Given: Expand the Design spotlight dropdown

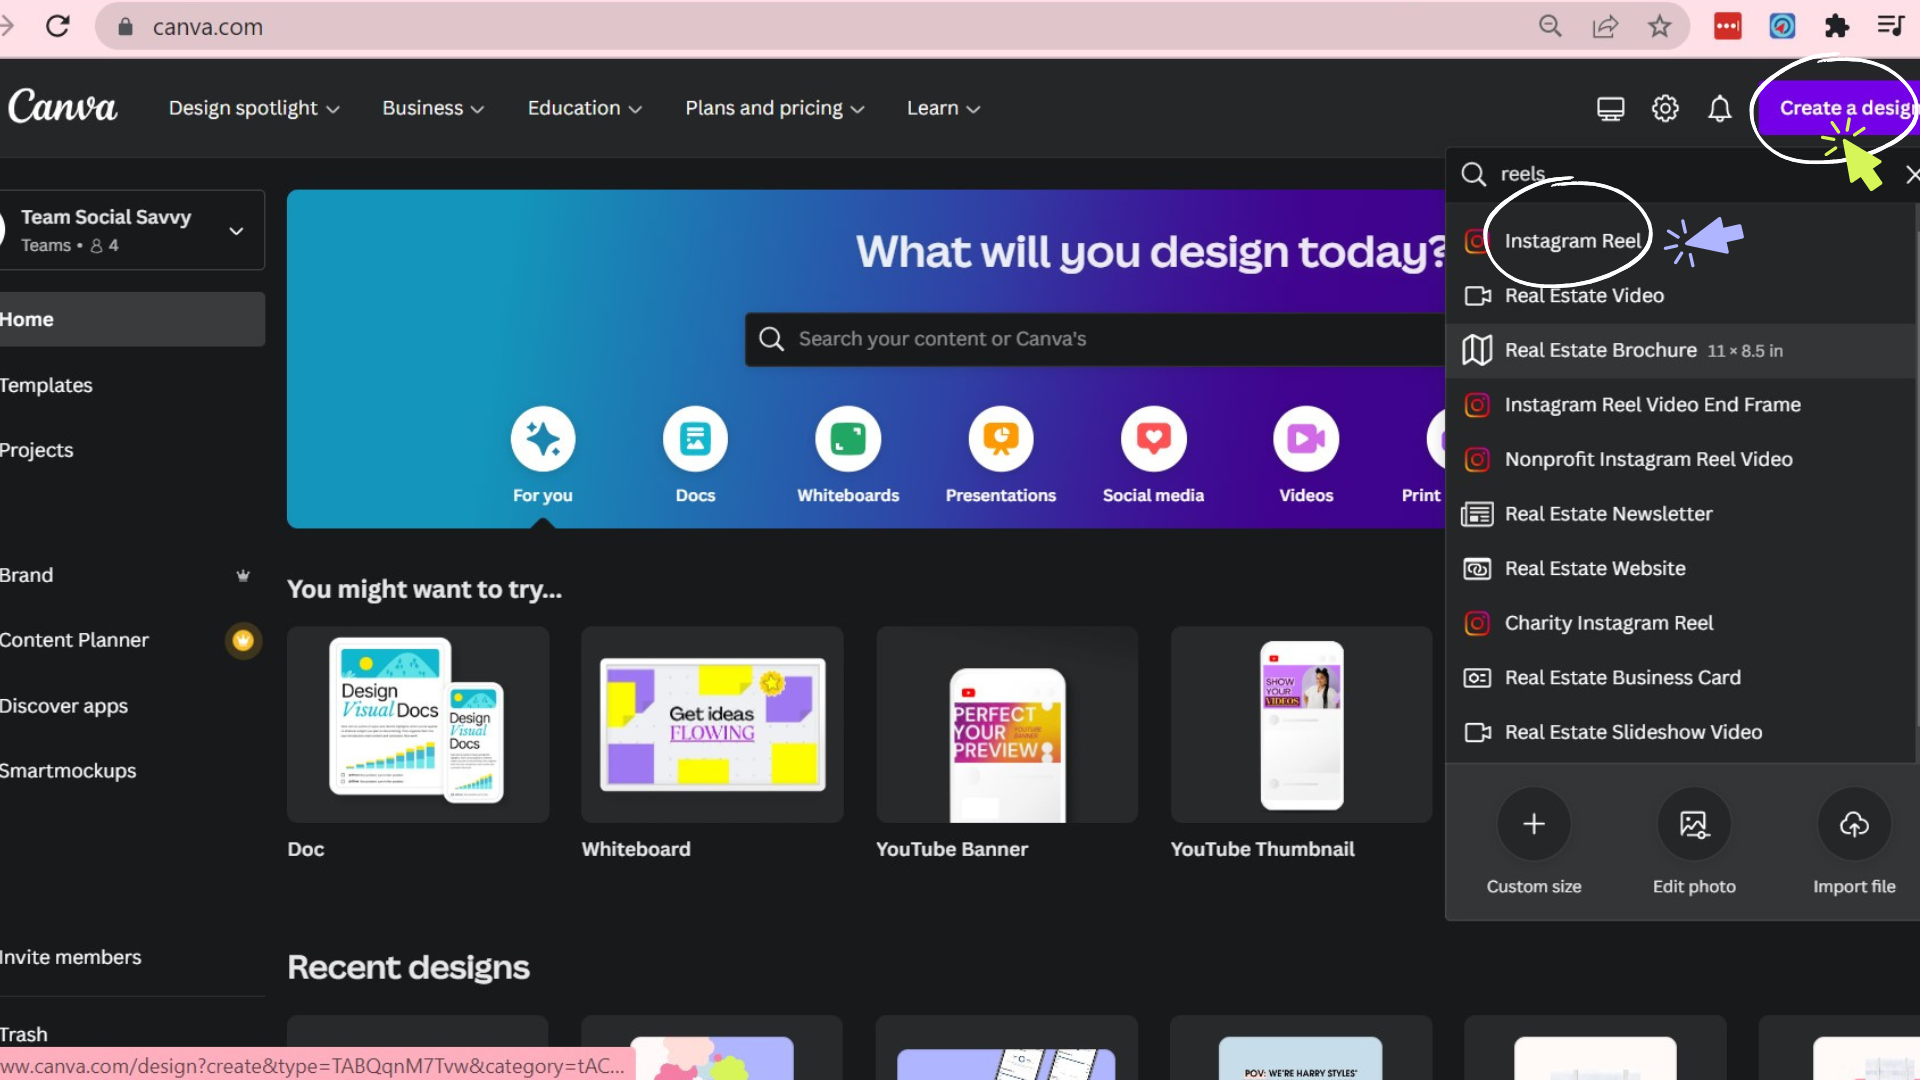Looking at the screenshot, I should tap(254, 108).
